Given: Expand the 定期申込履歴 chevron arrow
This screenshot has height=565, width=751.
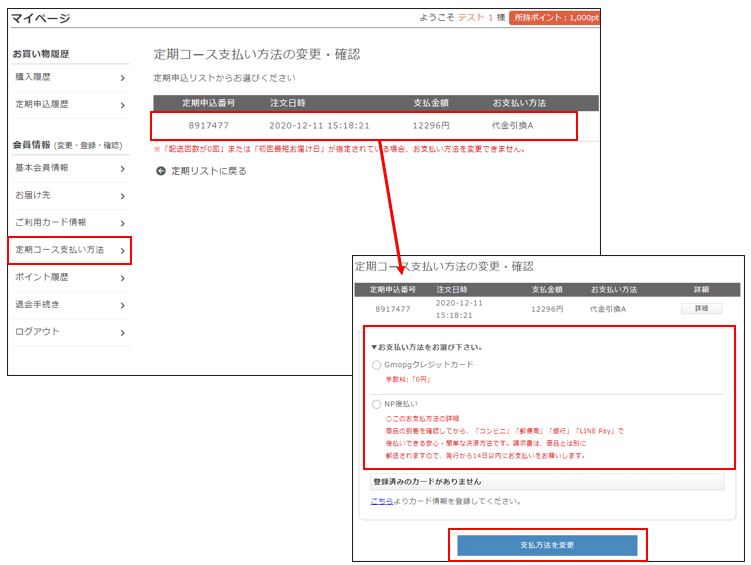Looking at the screenshot, I should point(122,104).
